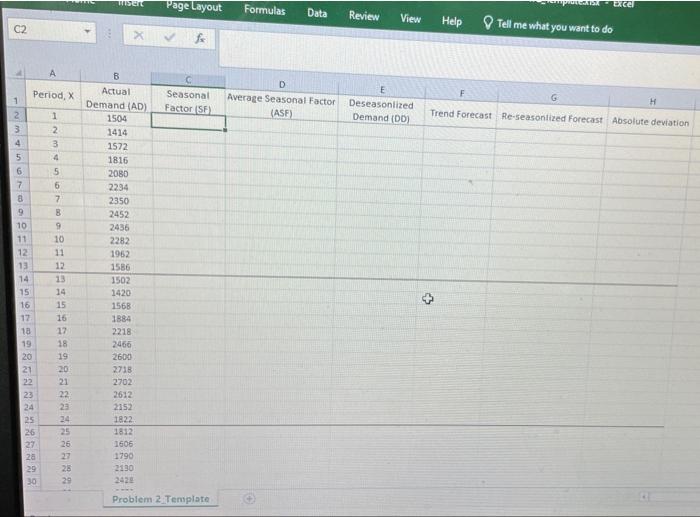
Task: Select column D header
Action: [x=282, y=84]
